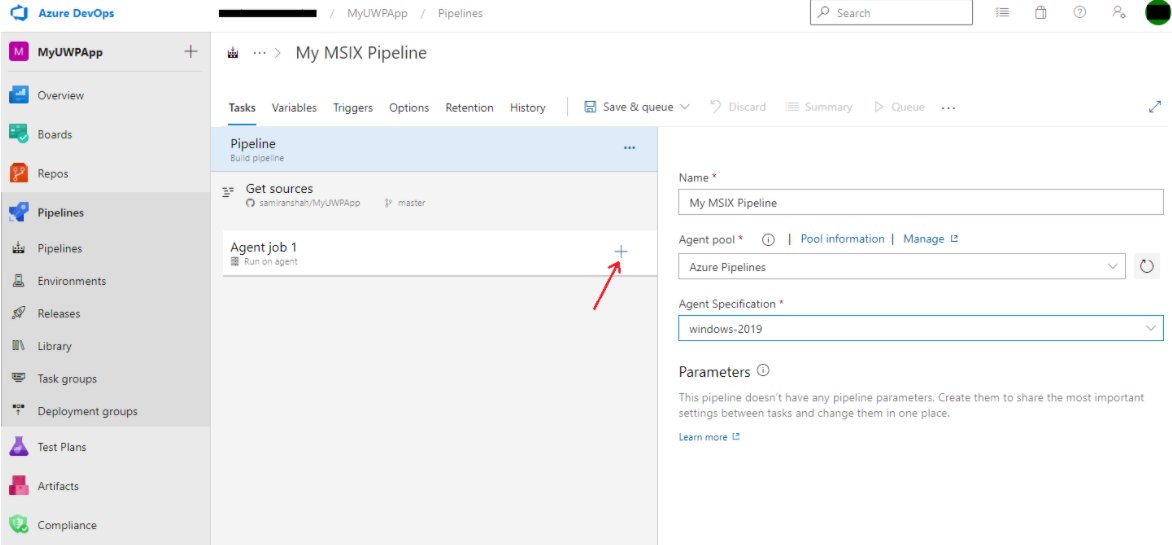Click the Discard button

738,107
